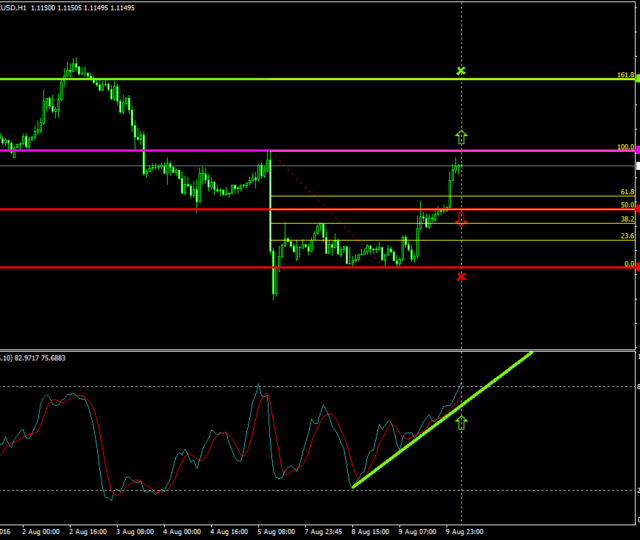This screenshot has height=540, width=640.
Task: Click the 9 Aug 23:00 time axis label
Action: (x=466, y=531)
